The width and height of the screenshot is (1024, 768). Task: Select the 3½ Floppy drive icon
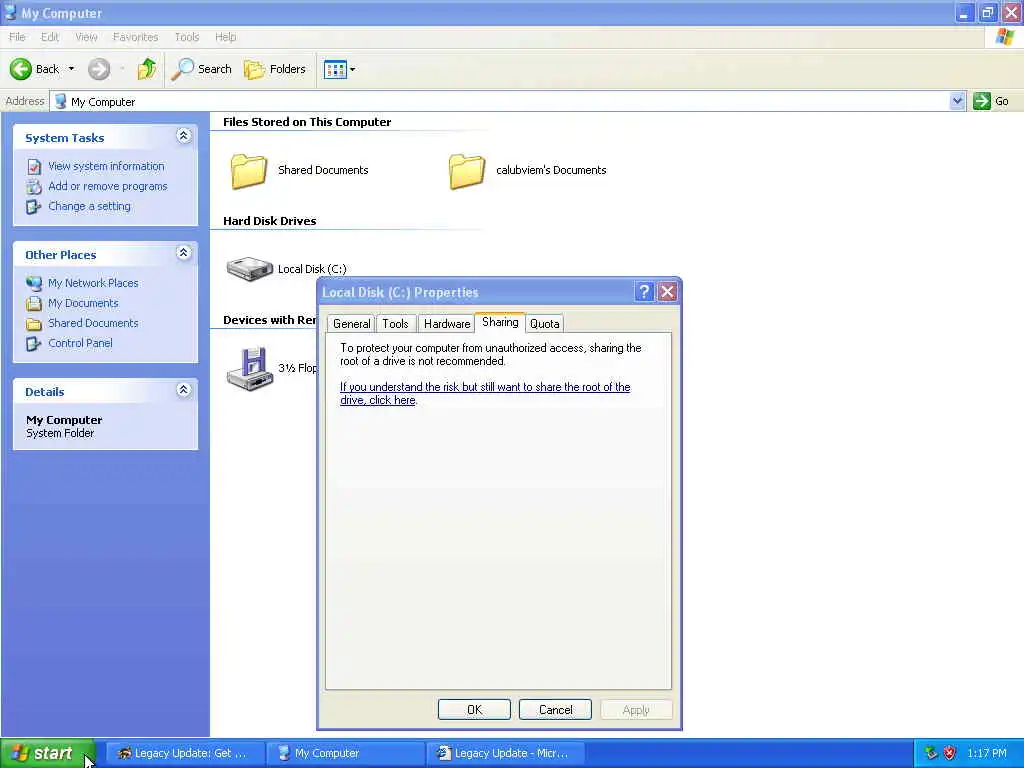[x=249, y=369]
